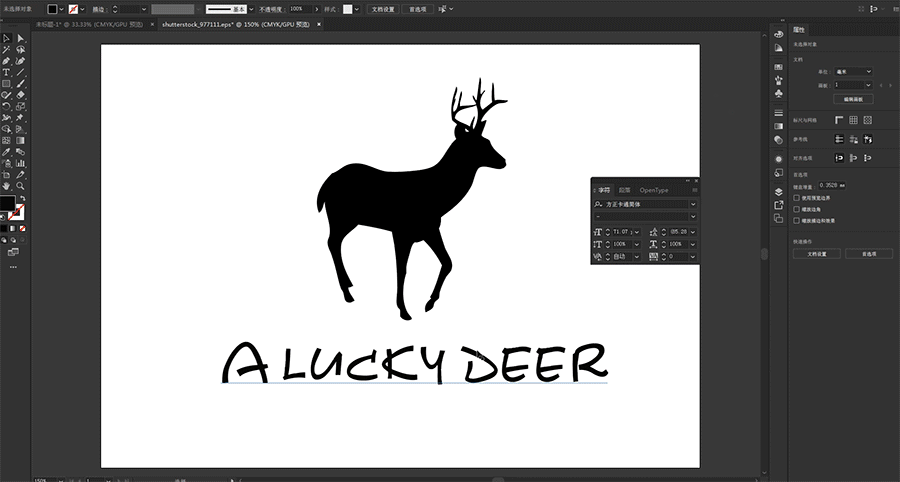Click the 编辑画板 button
900x482 pixels.
pyautogui.click(x=853, y=100)
